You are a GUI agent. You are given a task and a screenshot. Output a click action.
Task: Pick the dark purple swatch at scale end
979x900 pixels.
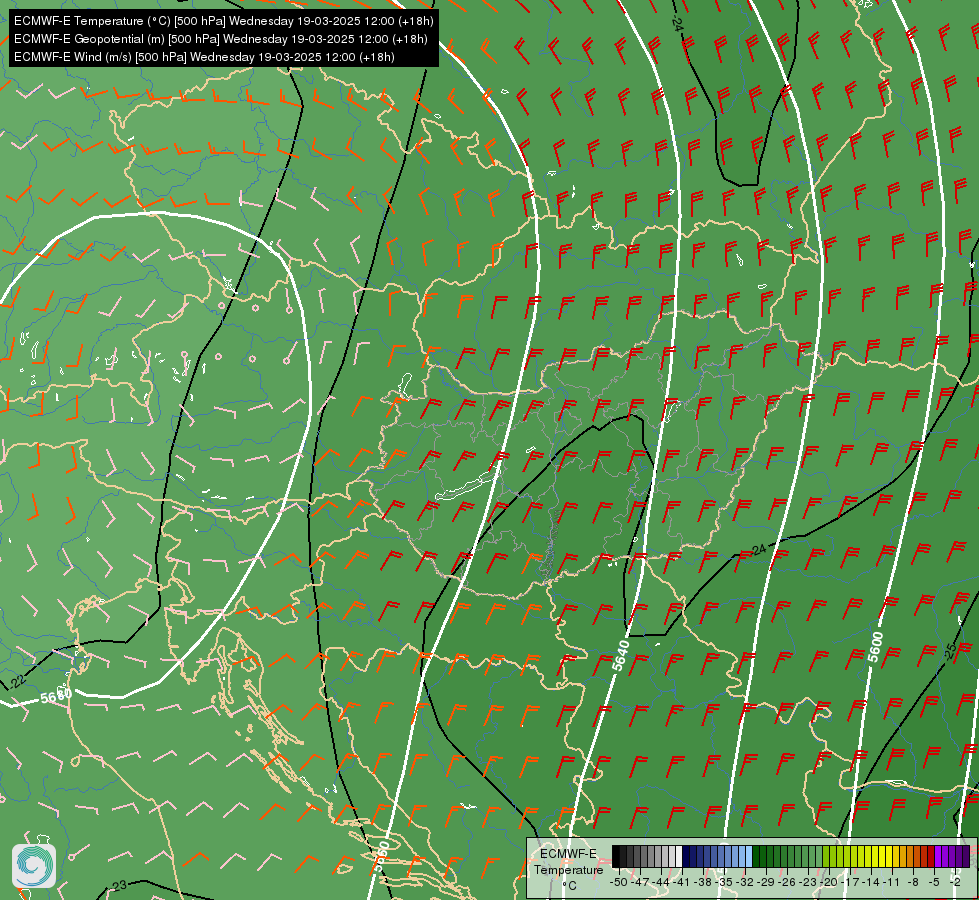point(966,856)
